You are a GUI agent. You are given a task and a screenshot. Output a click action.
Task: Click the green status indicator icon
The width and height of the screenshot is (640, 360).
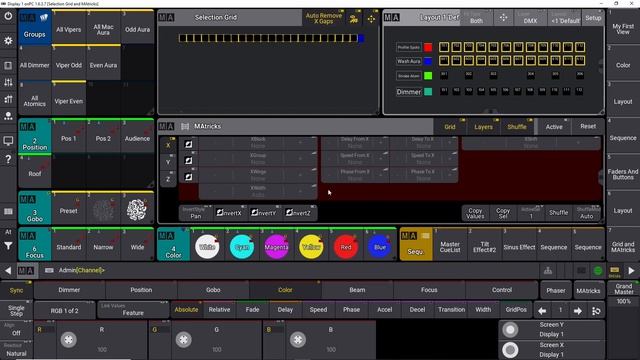[x=598, y=270]
